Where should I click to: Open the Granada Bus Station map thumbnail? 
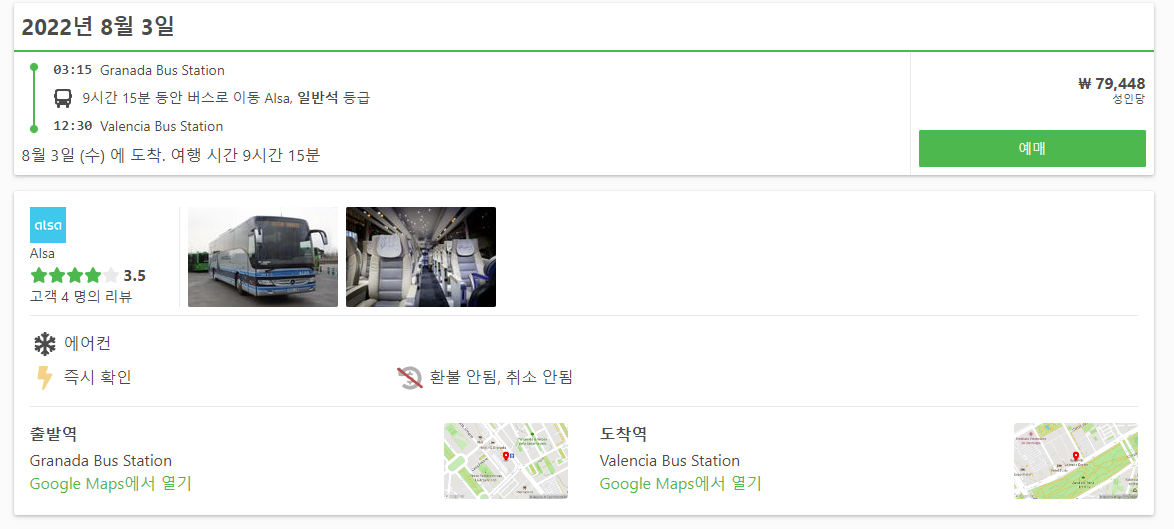tap(506, 461)
